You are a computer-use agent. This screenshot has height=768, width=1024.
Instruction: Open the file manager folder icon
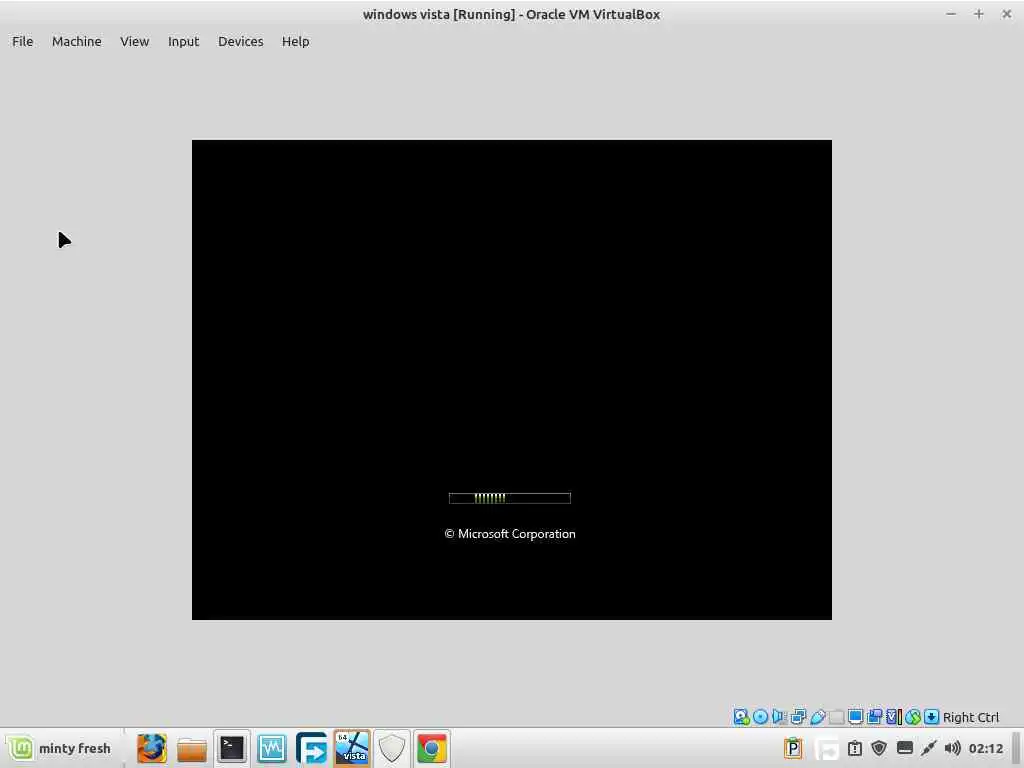tap(191, 749)
